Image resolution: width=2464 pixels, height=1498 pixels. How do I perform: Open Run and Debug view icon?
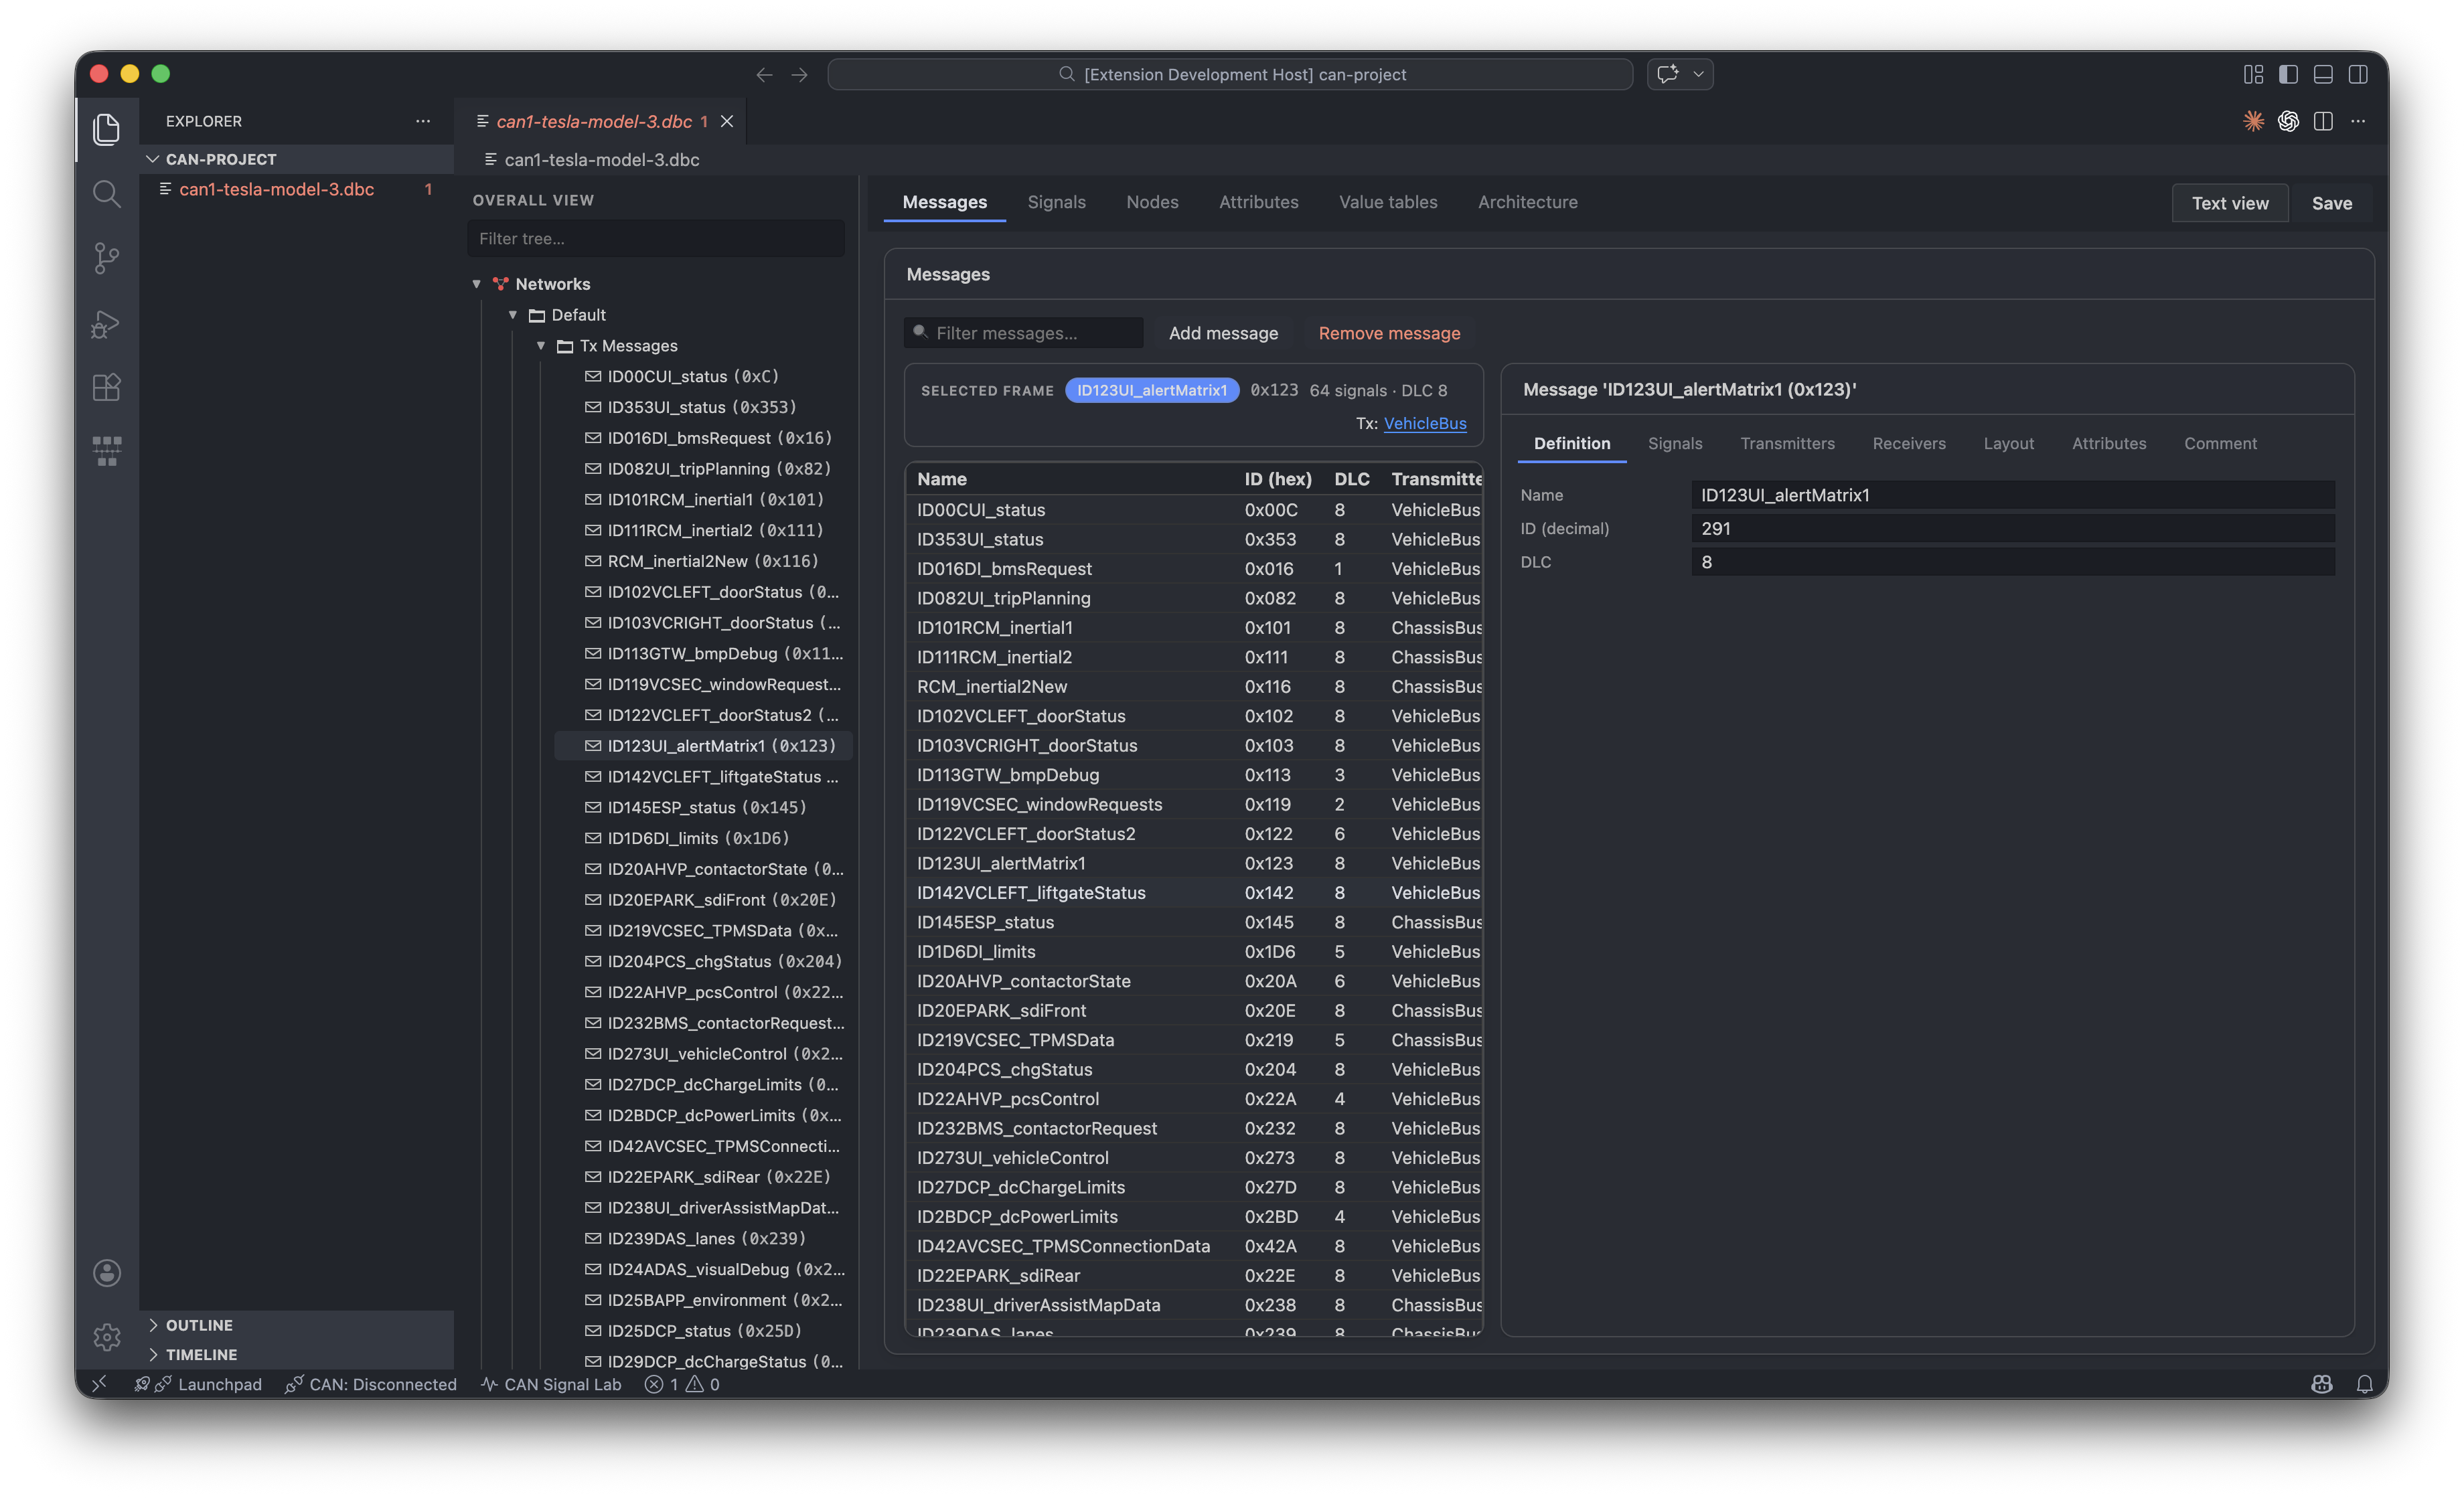coord(106,323)
